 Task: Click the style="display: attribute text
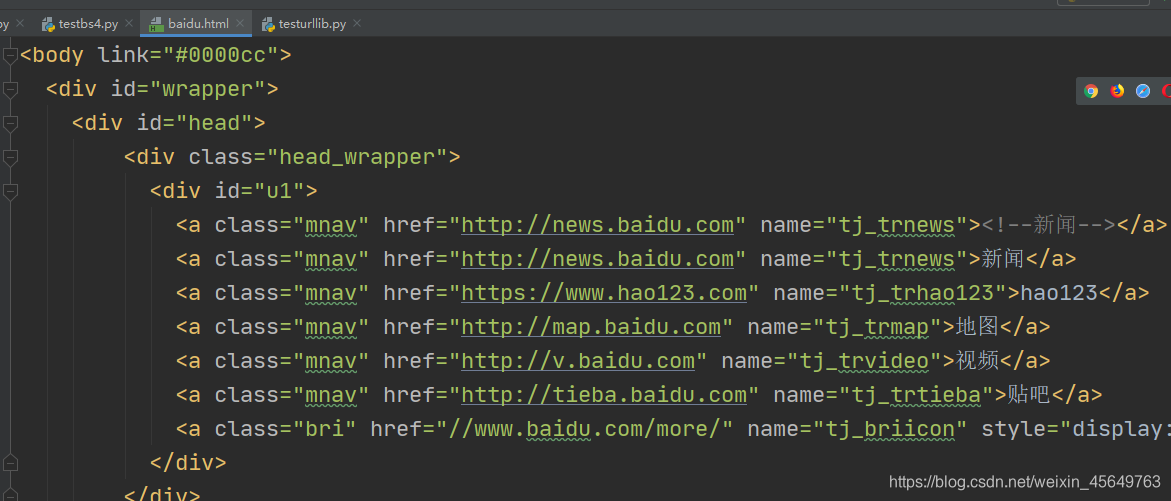pos(1075,429)
